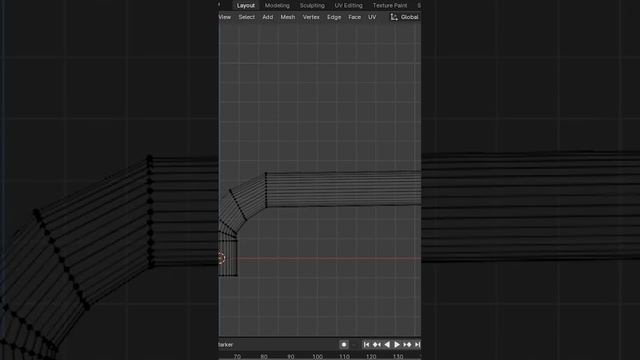Click frame 100 on the timeline ruler
Image resolution: width=640 pixels, height=360 pixels.
coord(317,356)
